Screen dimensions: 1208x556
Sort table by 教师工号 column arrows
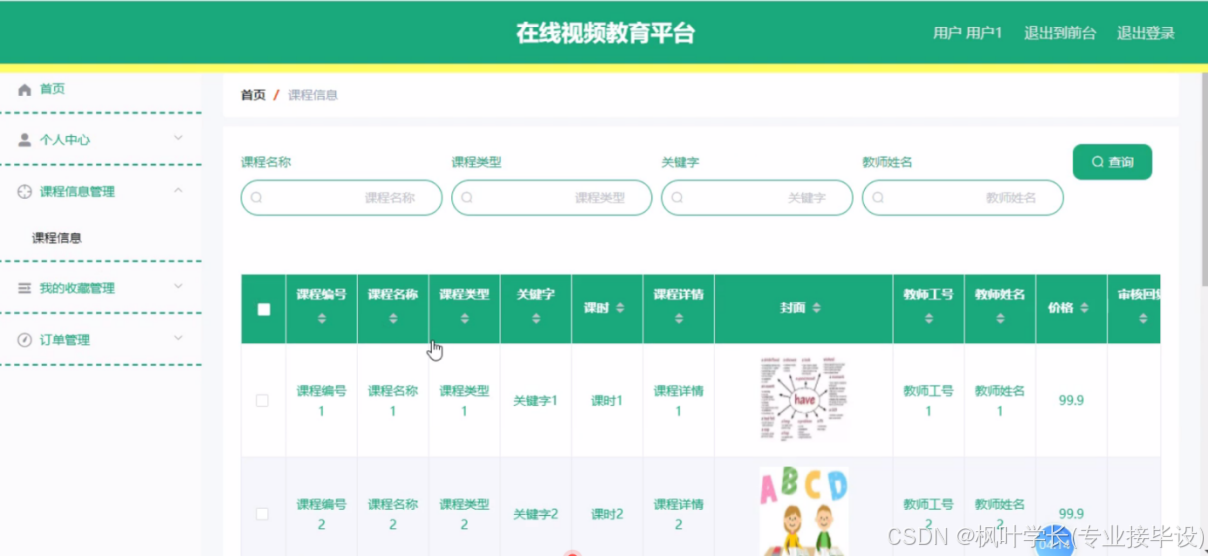coord(928,319)
